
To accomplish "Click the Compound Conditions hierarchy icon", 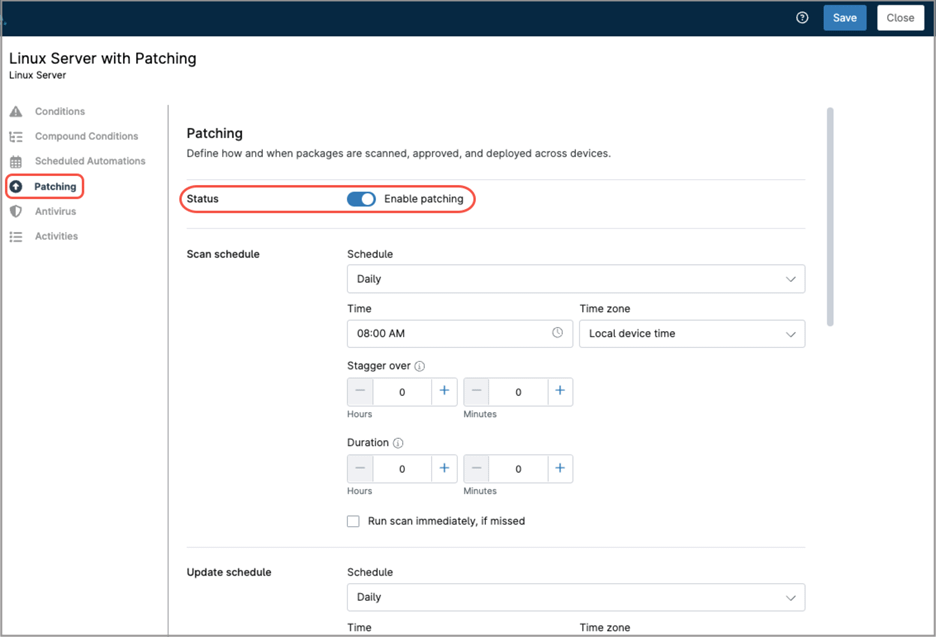I will point(16,136).
